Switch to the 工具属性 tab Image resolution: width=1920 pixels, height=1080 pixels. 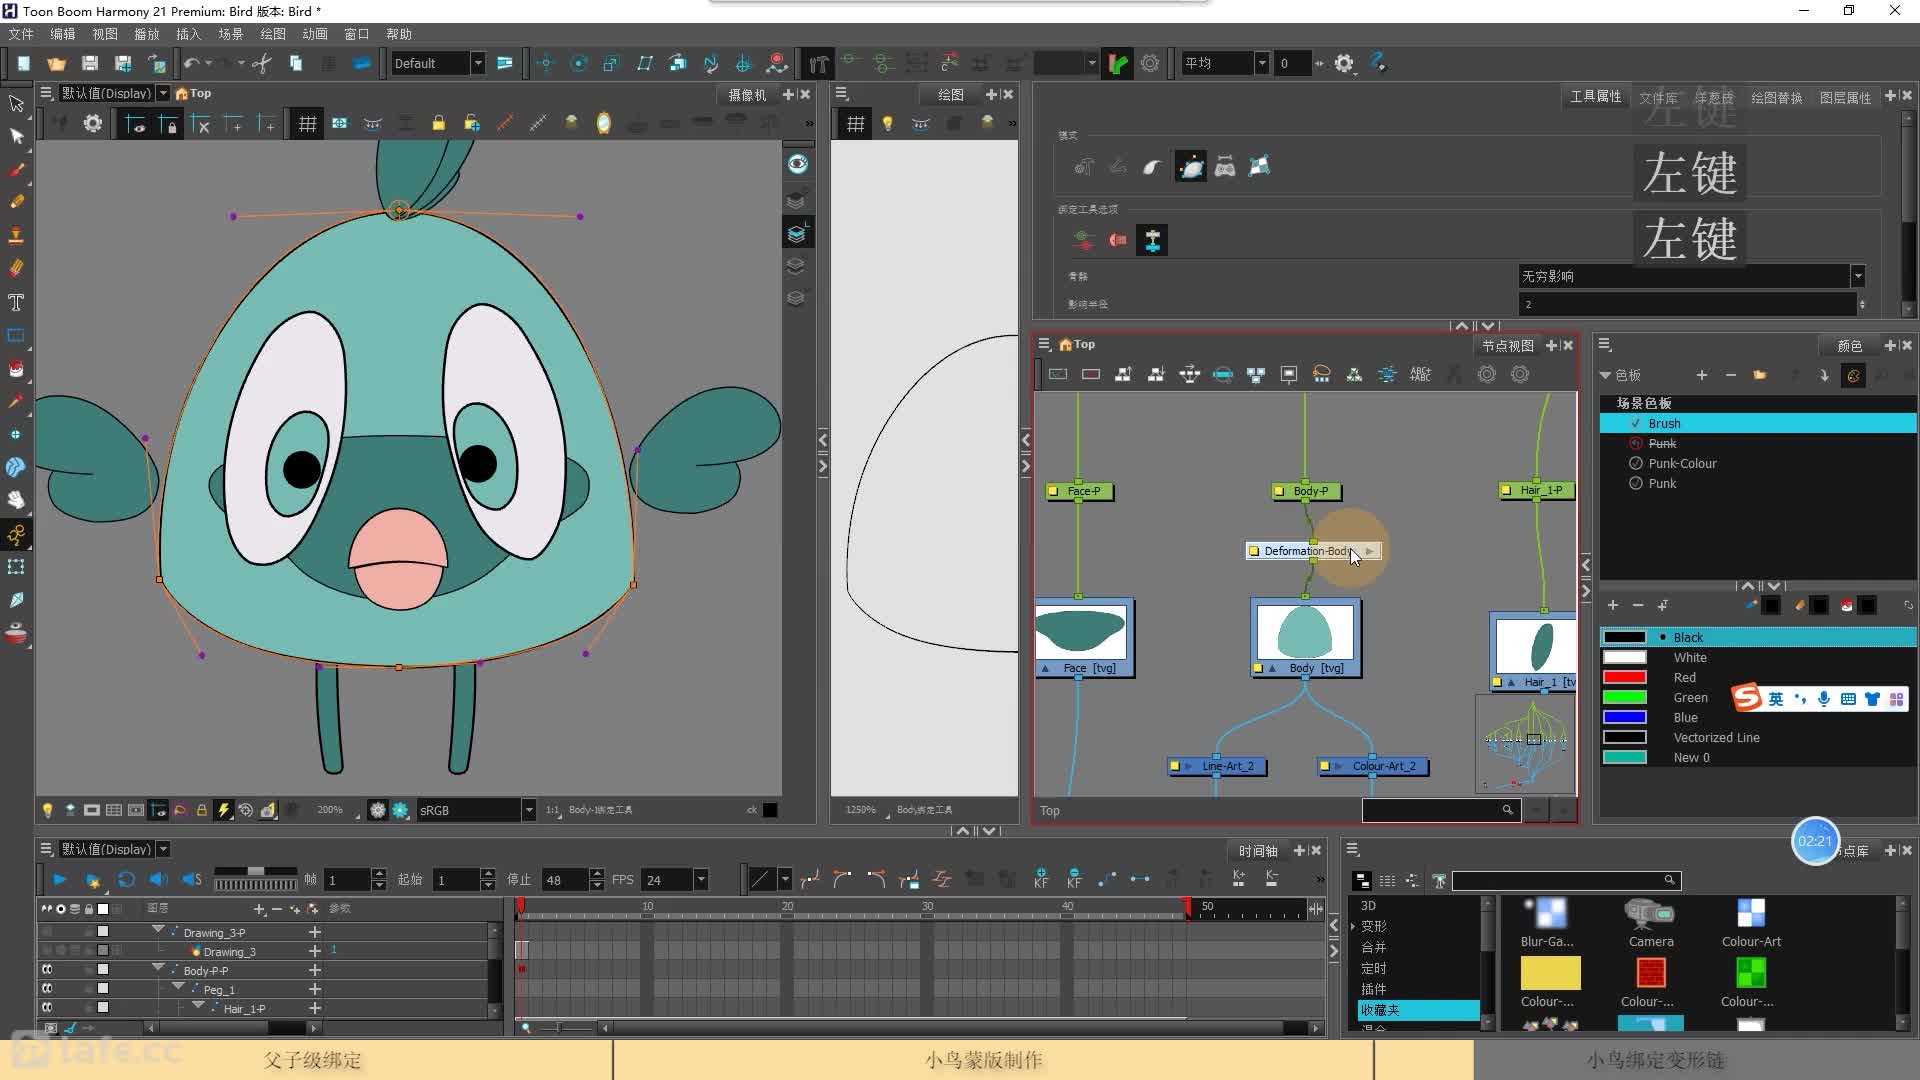1595,97
